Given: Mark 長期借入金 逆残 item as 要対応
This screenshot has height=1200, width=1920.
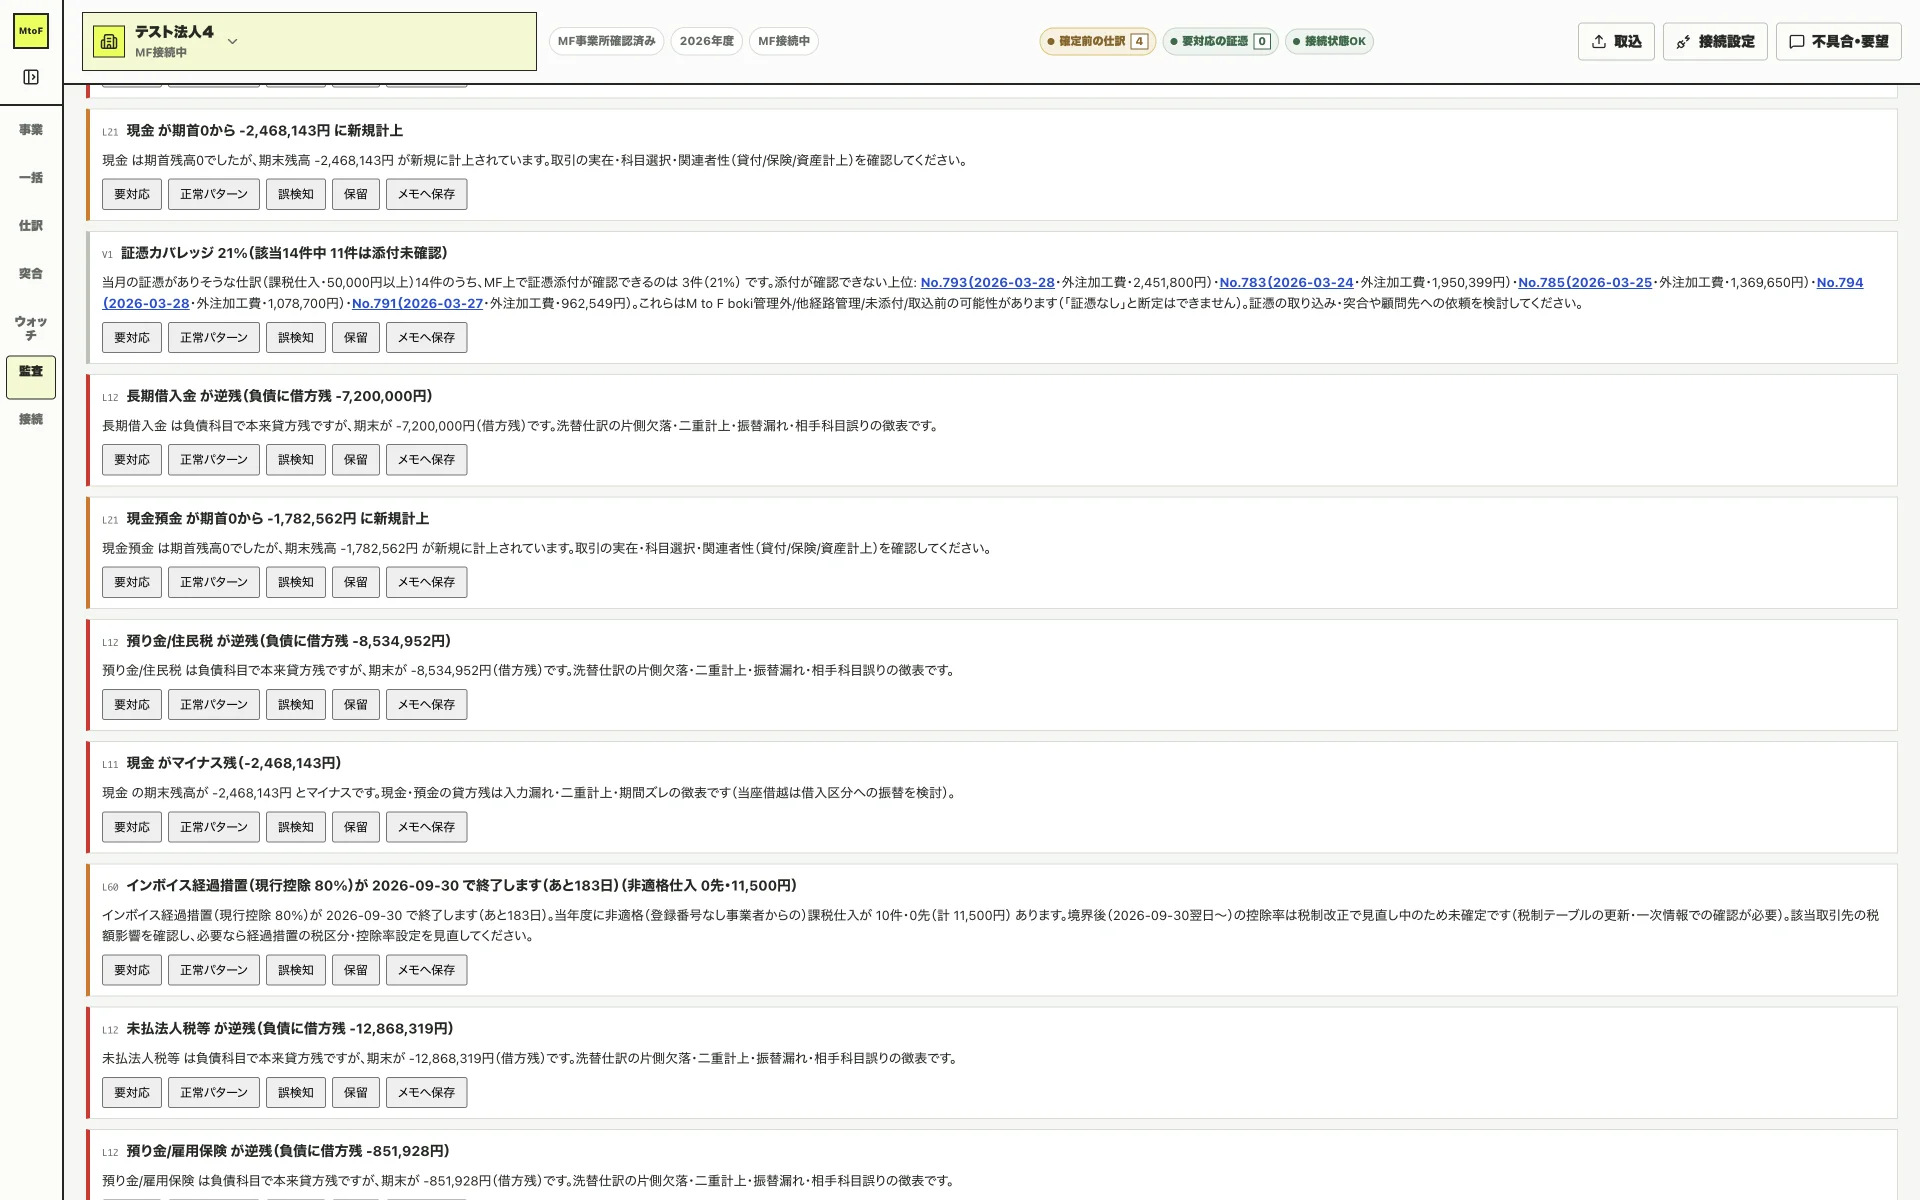Looking at the screenshot, I should click(132, 459).
